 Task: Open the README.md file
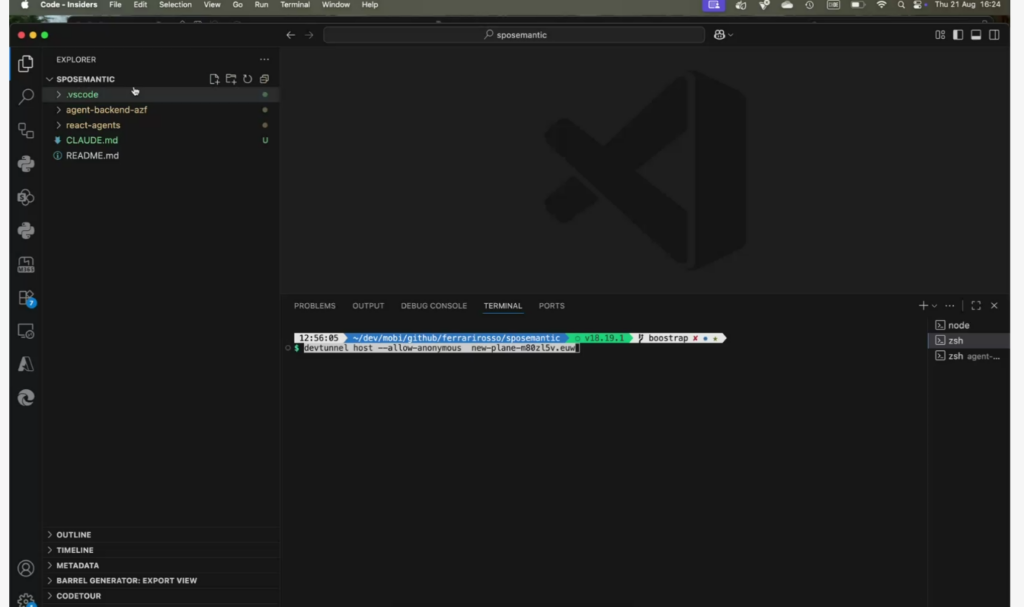pyautogui.click(x=161, y=156)
